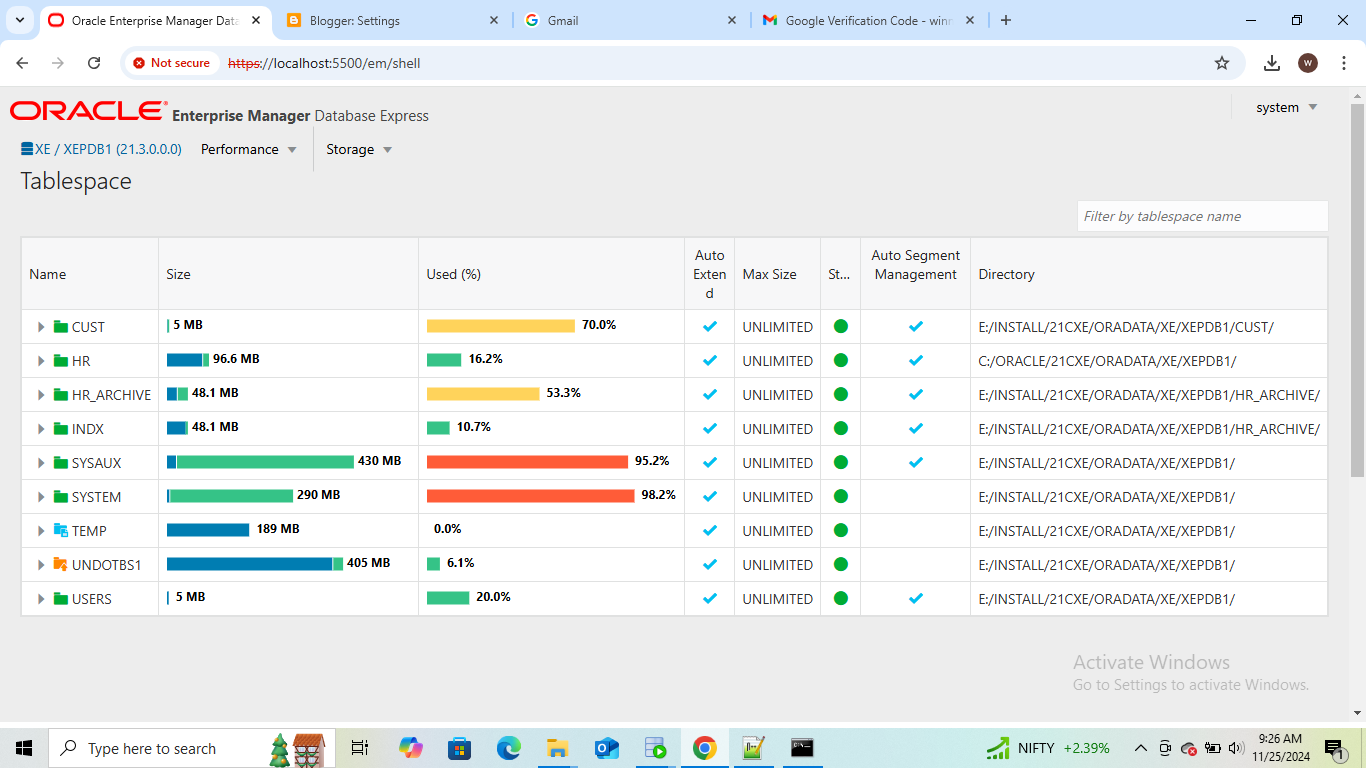Open the command prompt taskbar icon

(802, 748)
